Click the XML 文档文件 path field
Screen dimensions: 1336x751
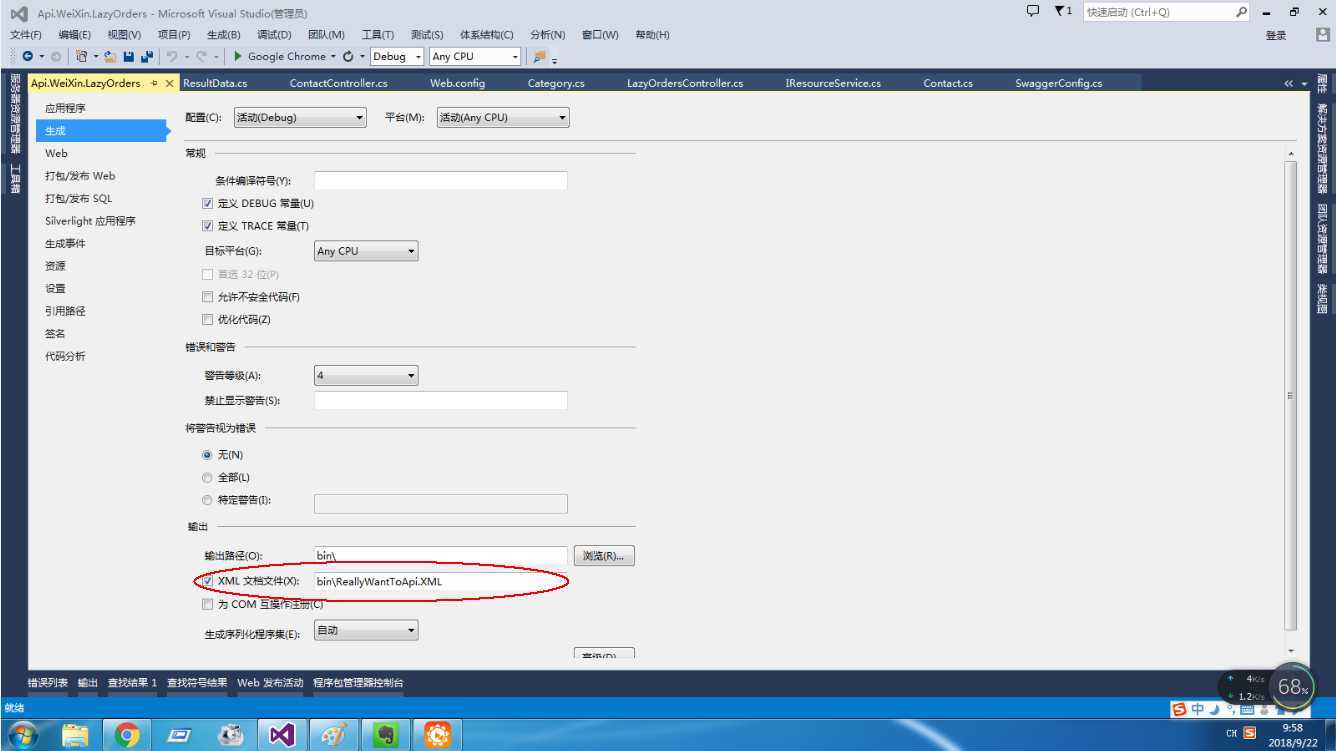(441, 581)
